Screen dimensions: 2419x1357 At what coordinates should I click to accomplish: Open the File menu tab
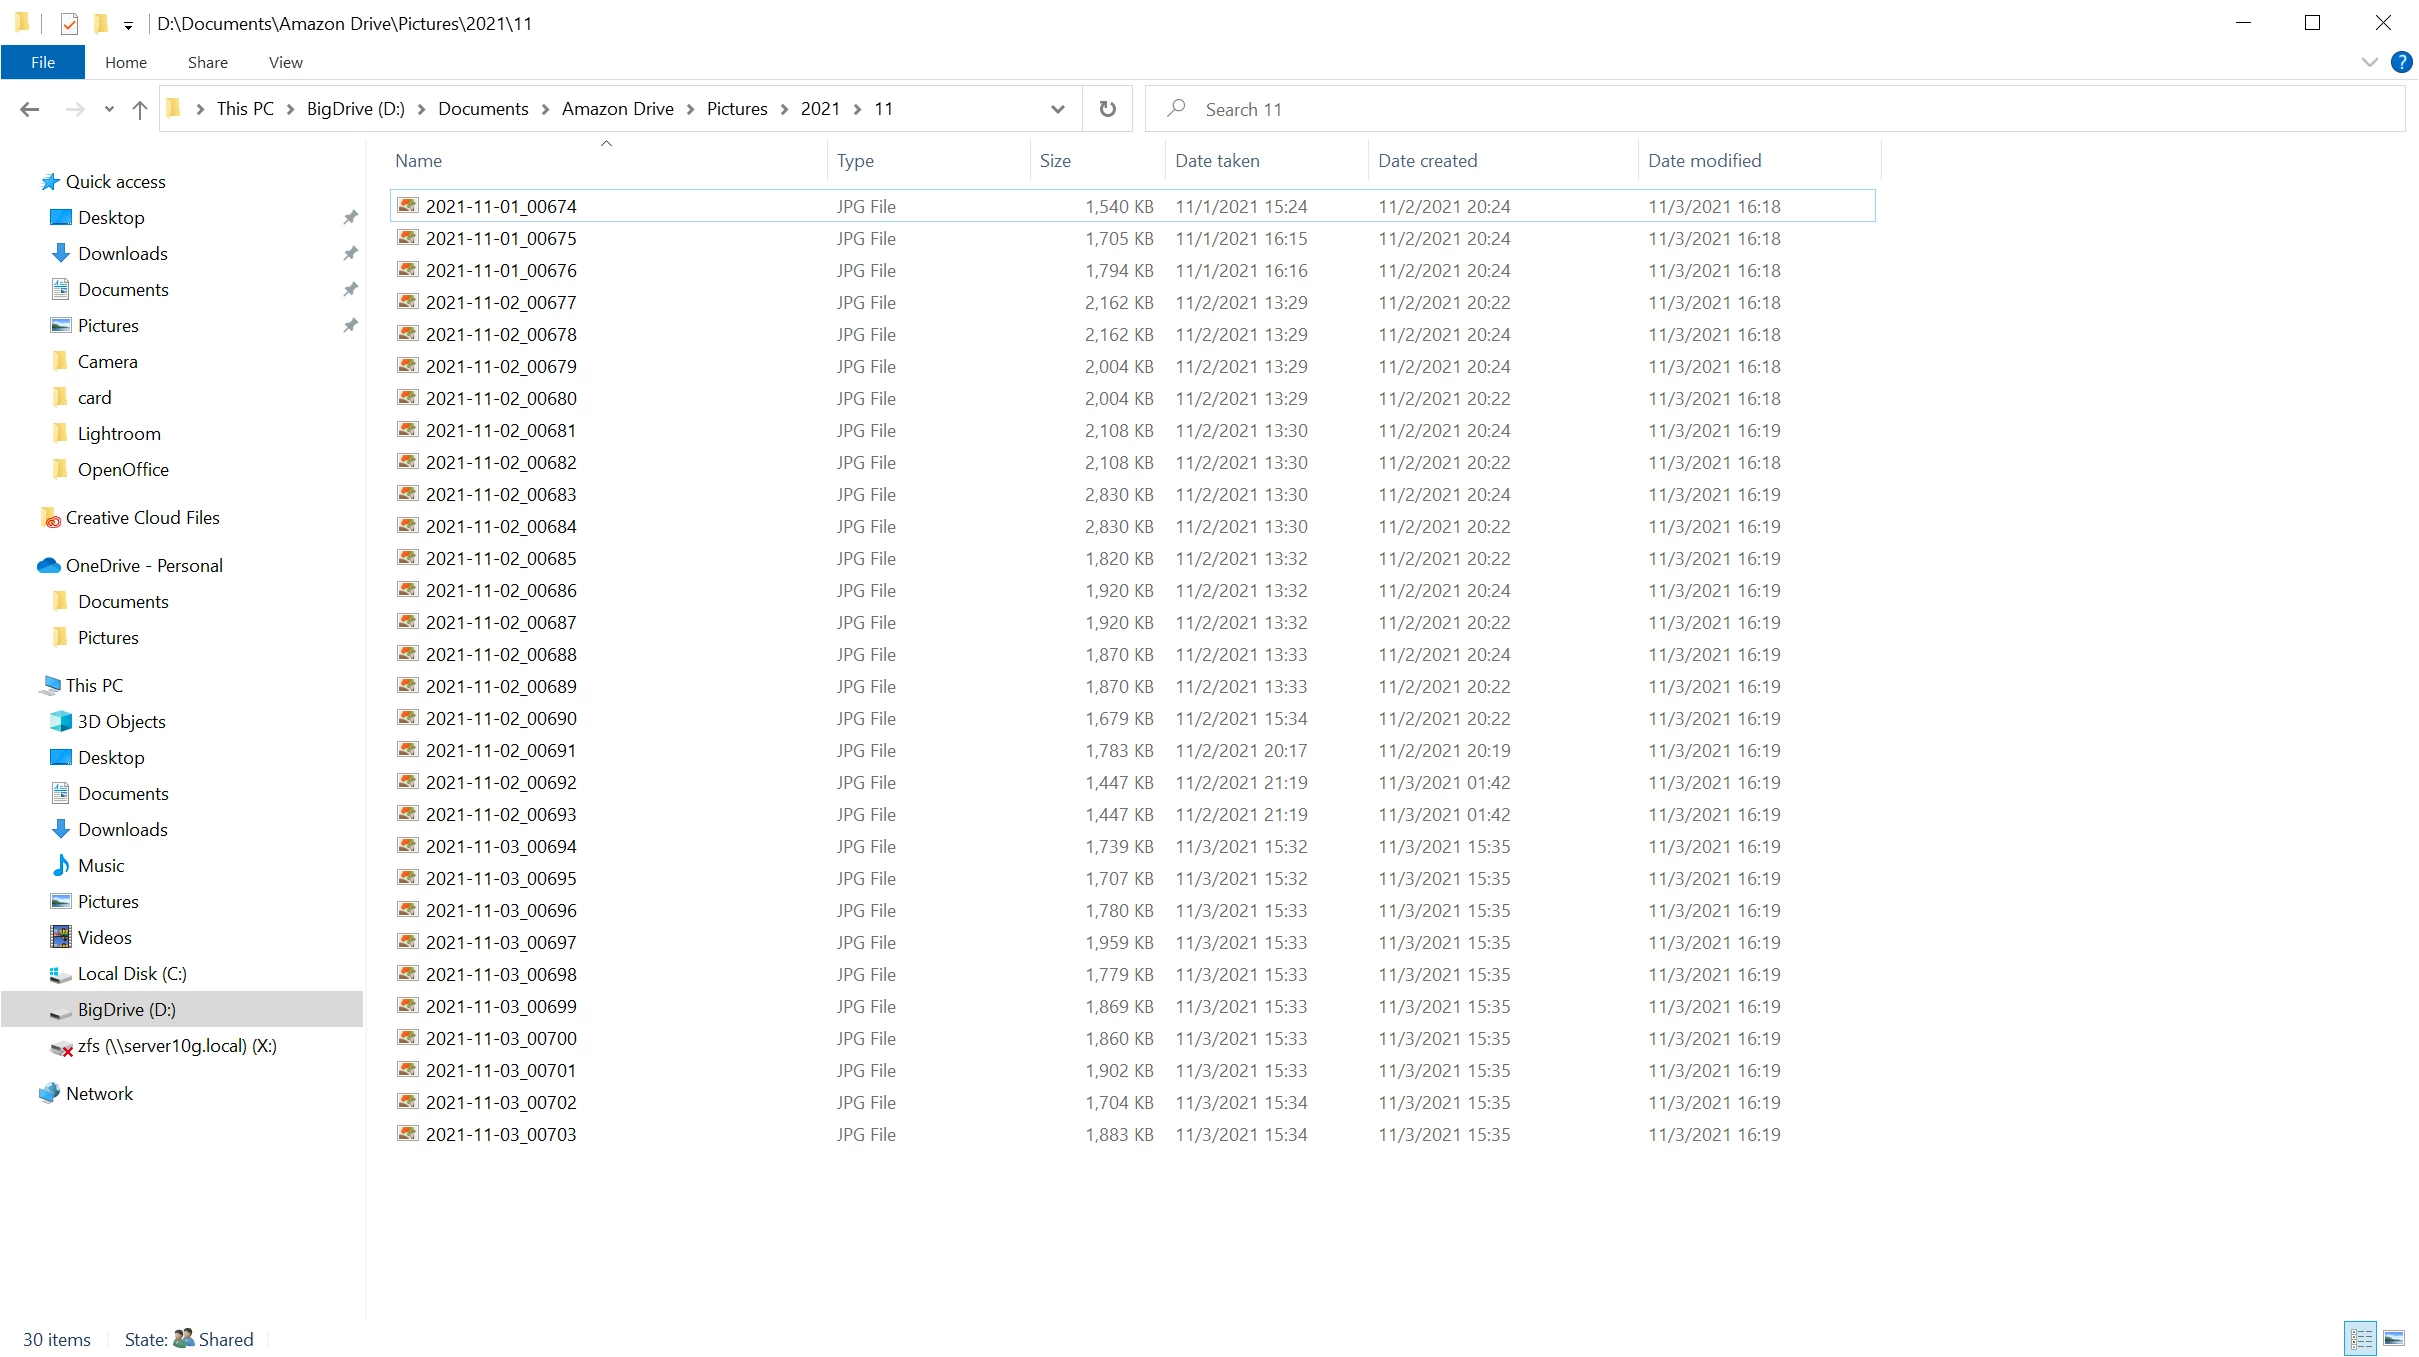(x=43, y=62)
